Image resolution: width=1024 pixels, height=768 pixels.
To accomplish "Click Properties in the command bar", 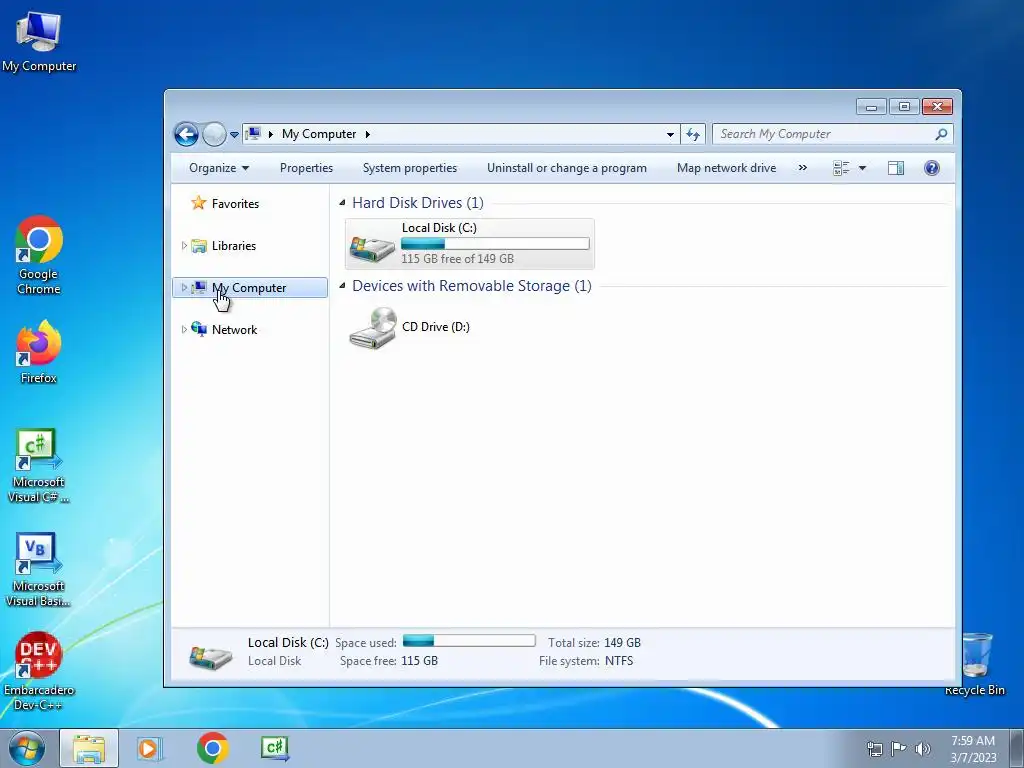I will coord(306,168).
